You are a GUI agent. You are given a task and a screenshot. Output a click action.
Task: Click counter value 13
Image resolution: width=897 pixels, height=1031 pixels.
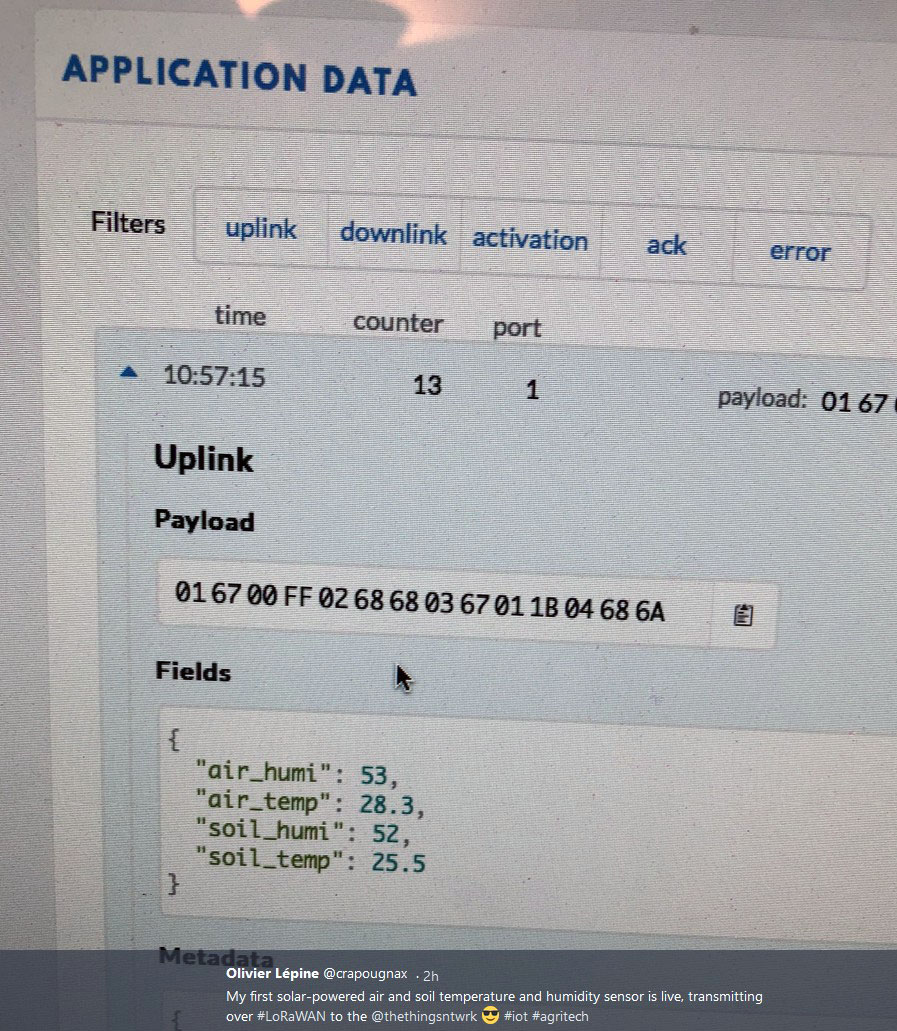(427, 385)
